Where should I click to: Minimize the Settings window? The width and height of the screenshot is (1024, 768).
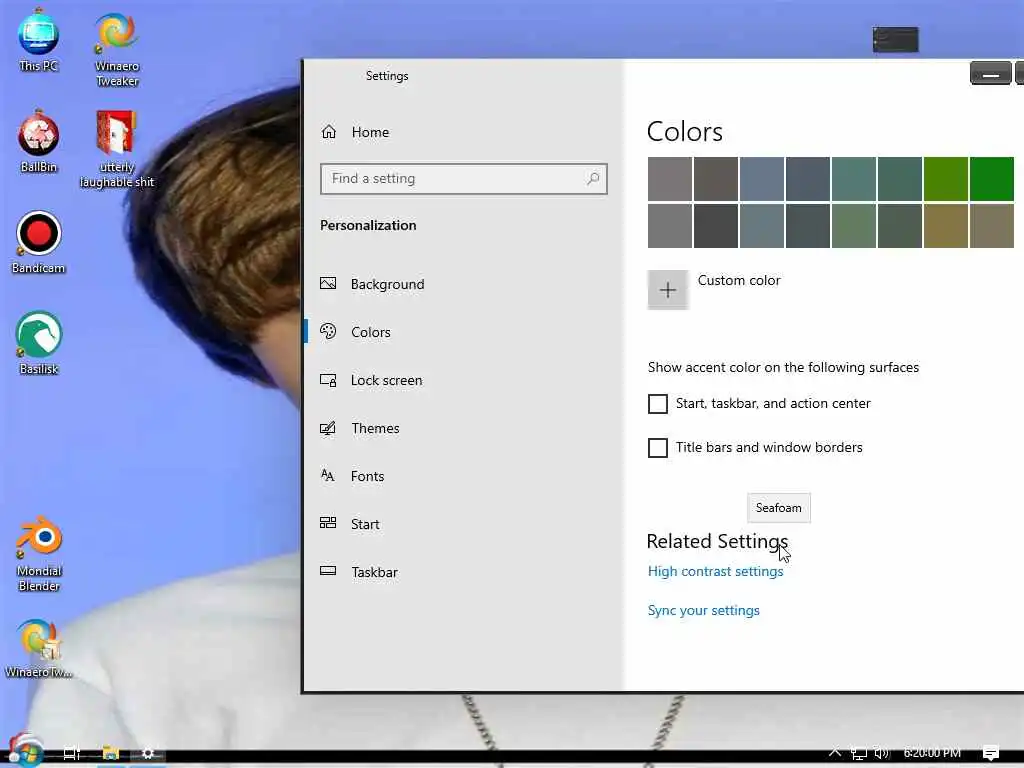[x=991, y=74]
